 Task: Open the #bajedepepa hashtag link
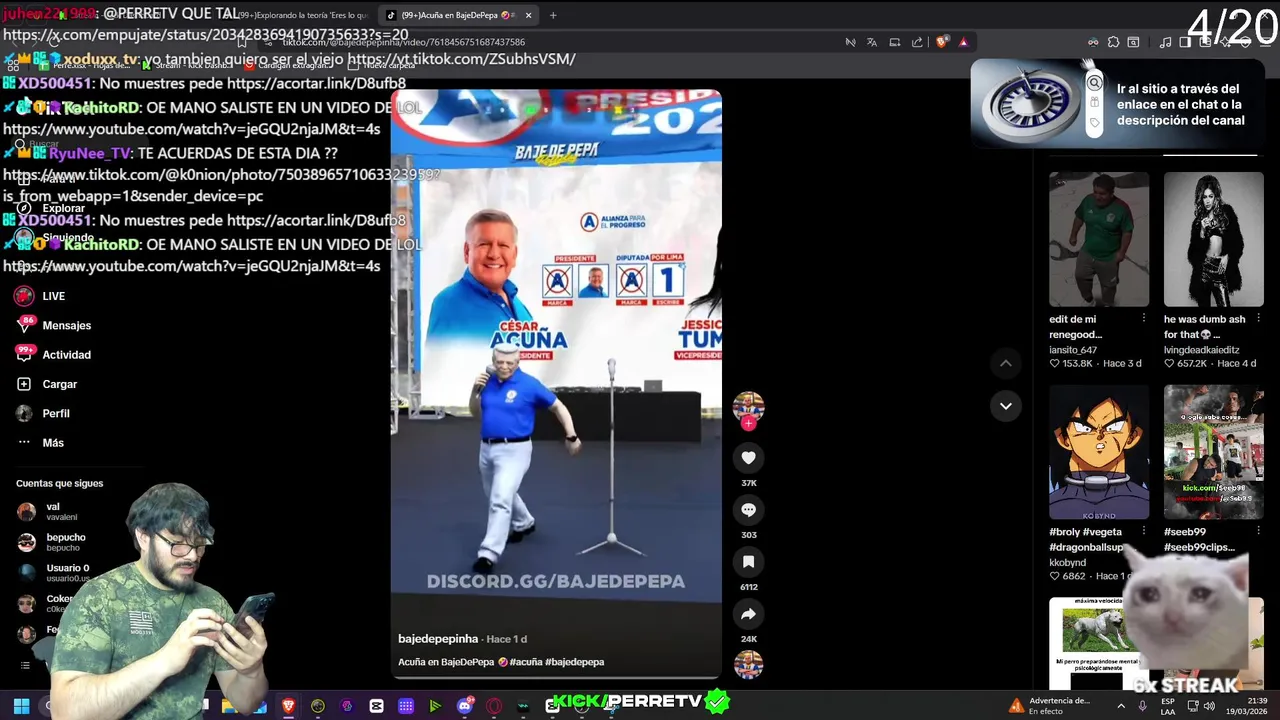click(574, 662)
